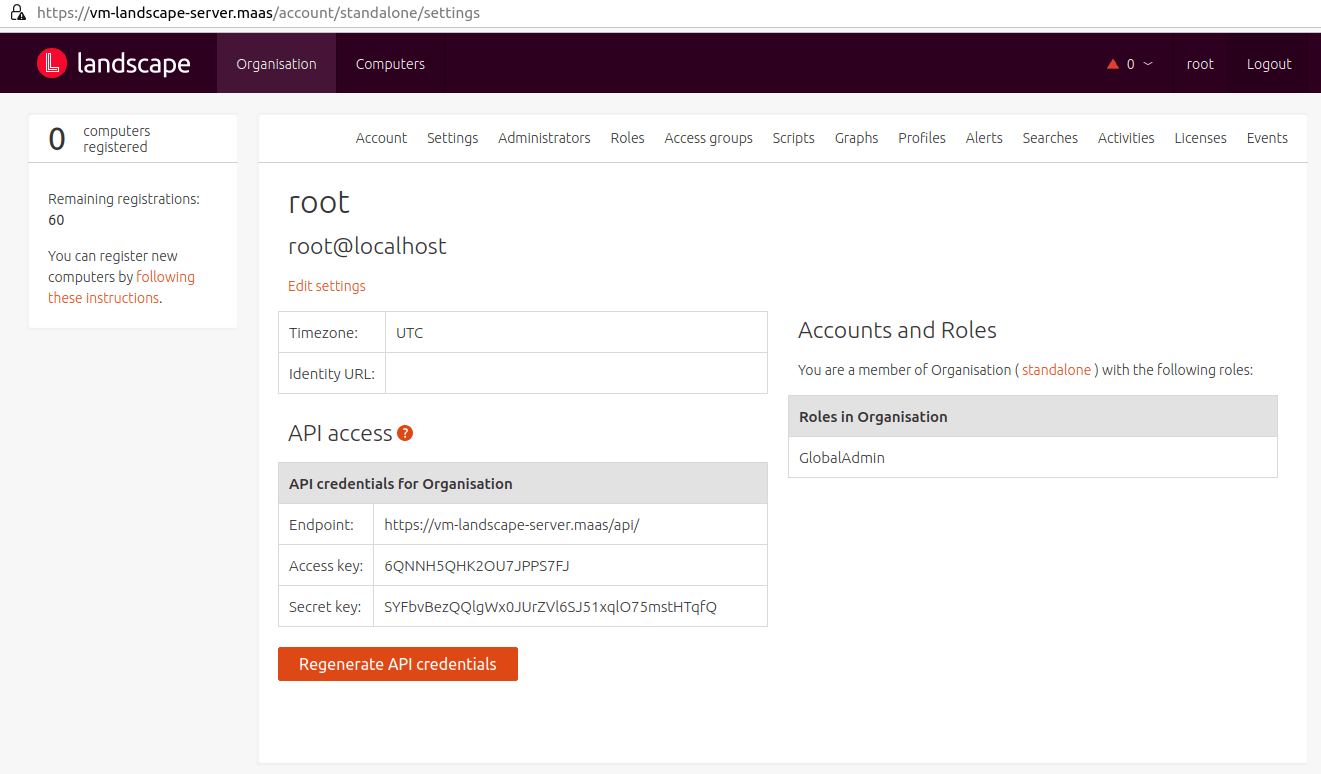Open the Licenses tab
The image size is (1321, 774).
[1200, 138]
